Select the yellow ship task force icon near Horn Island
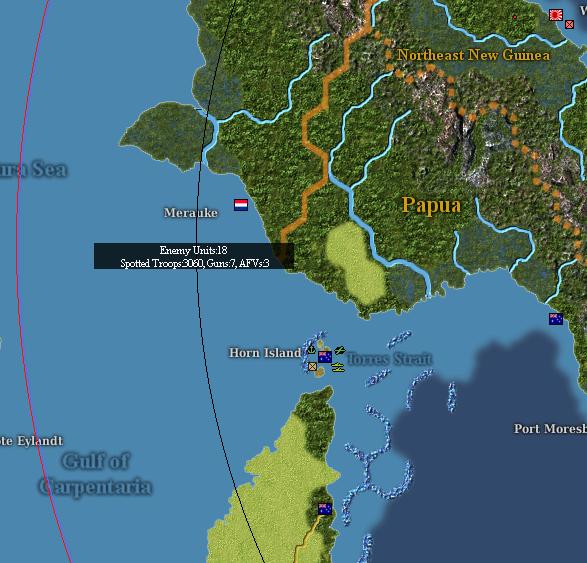Viewport: 587px width, 563px height. click(x=338, y=368)
